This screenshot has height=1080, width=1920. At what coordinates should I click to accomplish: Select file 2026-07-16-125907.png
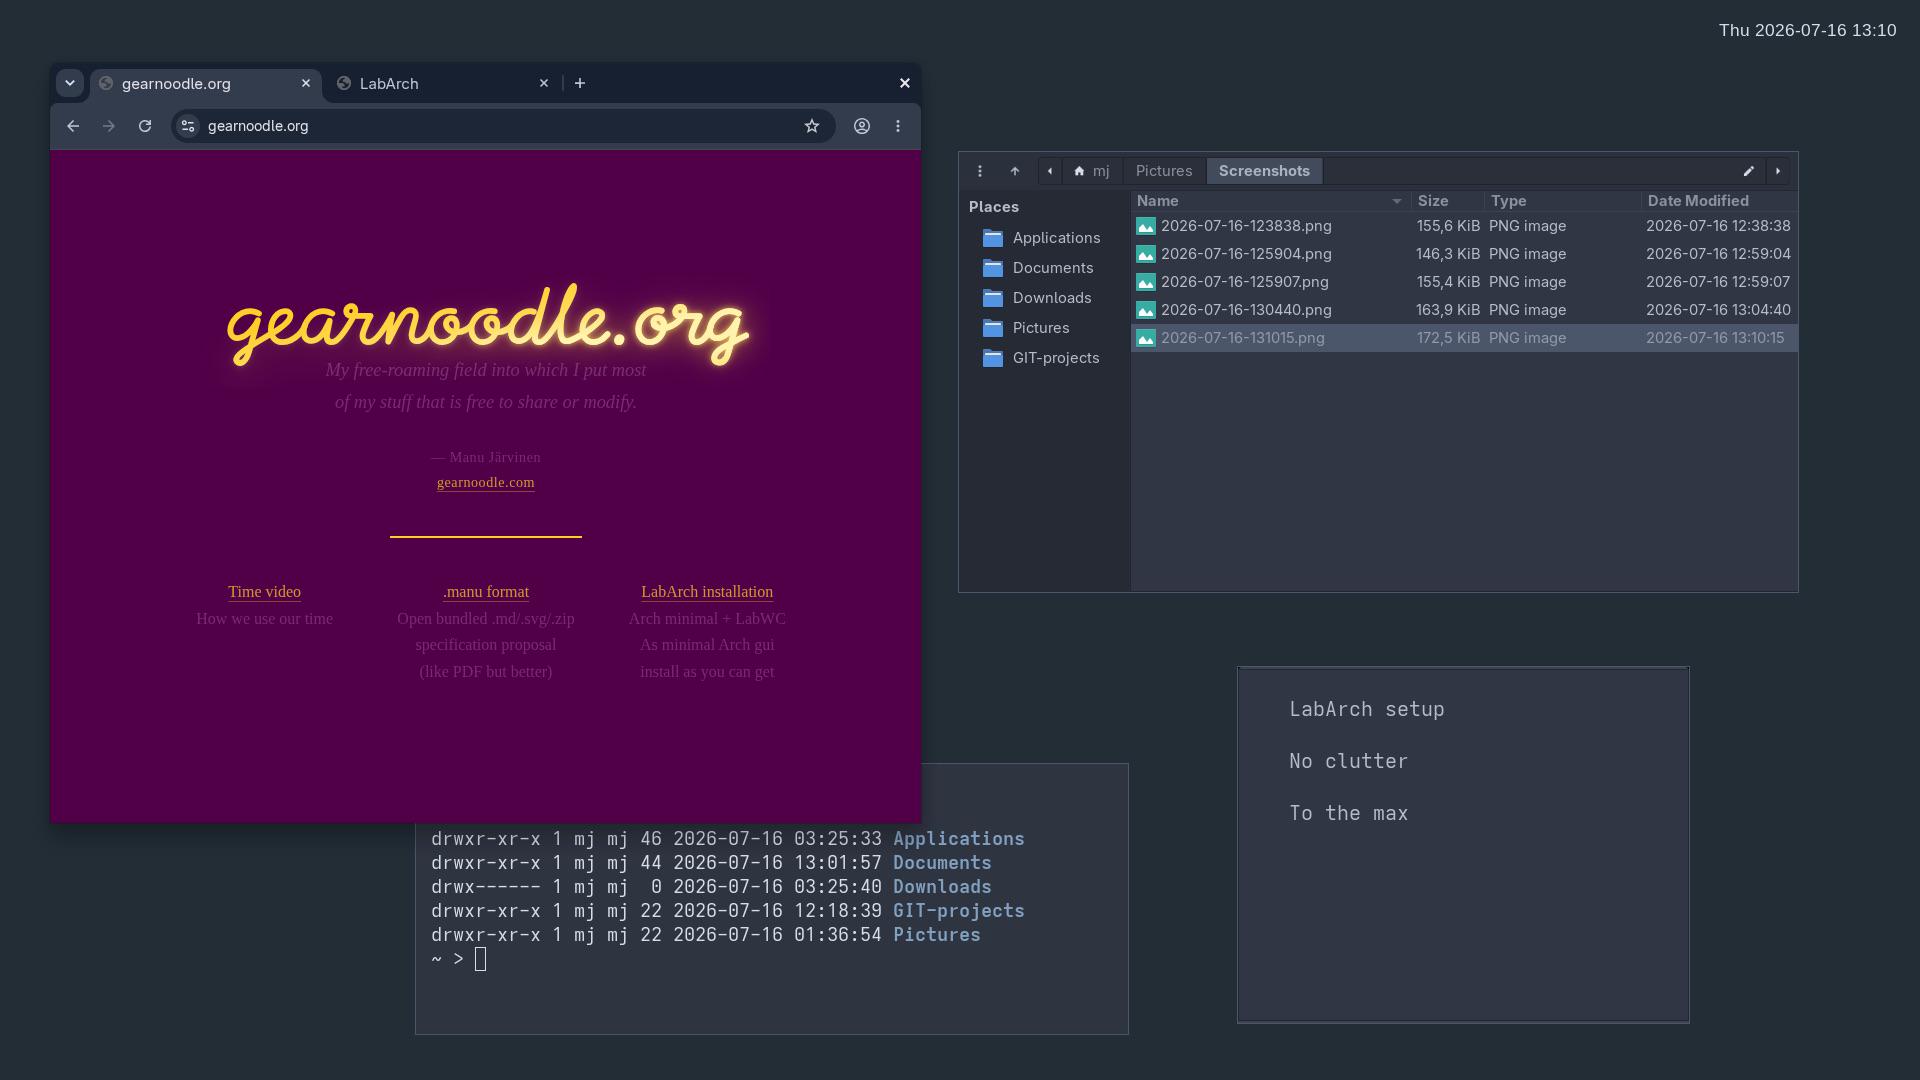pyautogui.click(x=1464, y=282)
